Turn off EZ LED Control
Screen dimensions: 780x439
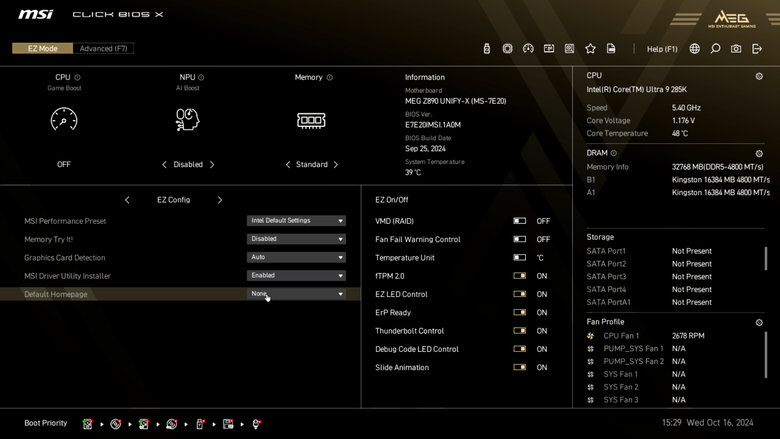(x=519, y=294)
